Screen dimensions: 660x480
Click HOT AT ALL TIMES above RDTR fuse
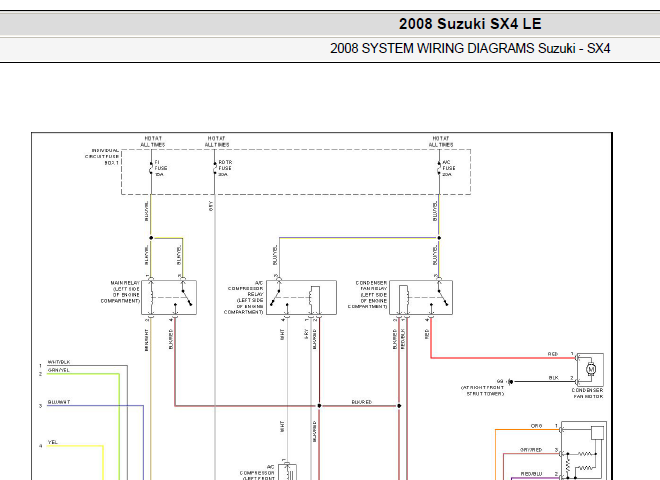point(217,141)
